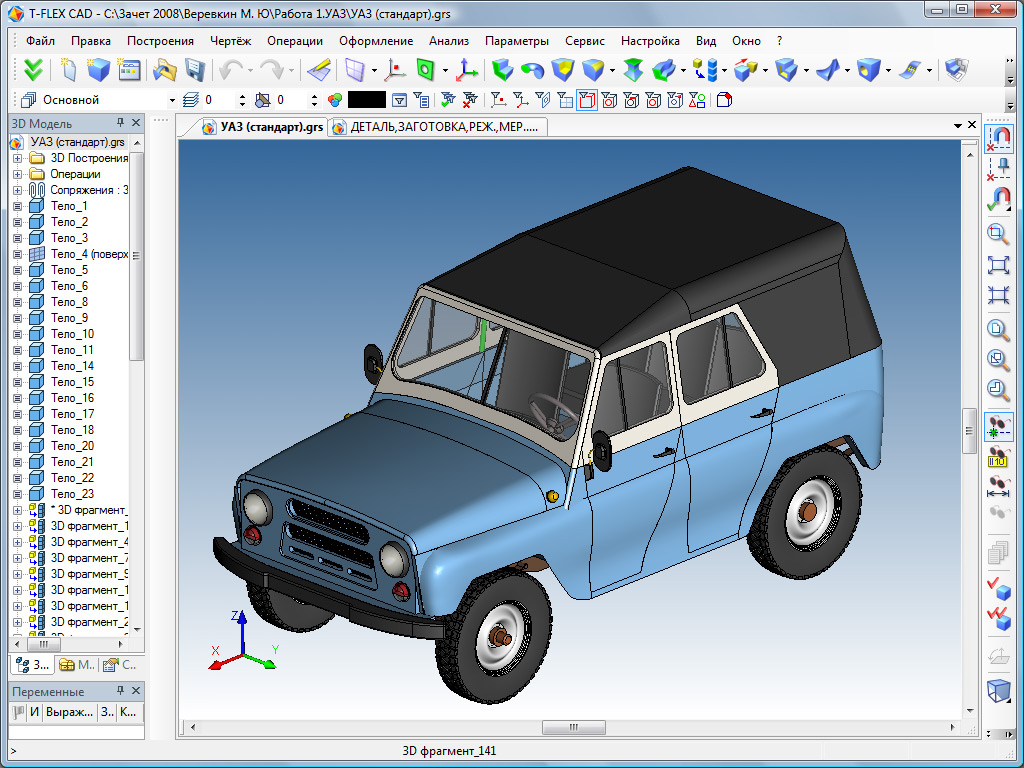The width and height of the screenshot is (1024, 768).
Task: Select the root УАЗ (стандарт).grs tree item
Action: (77, 142)
